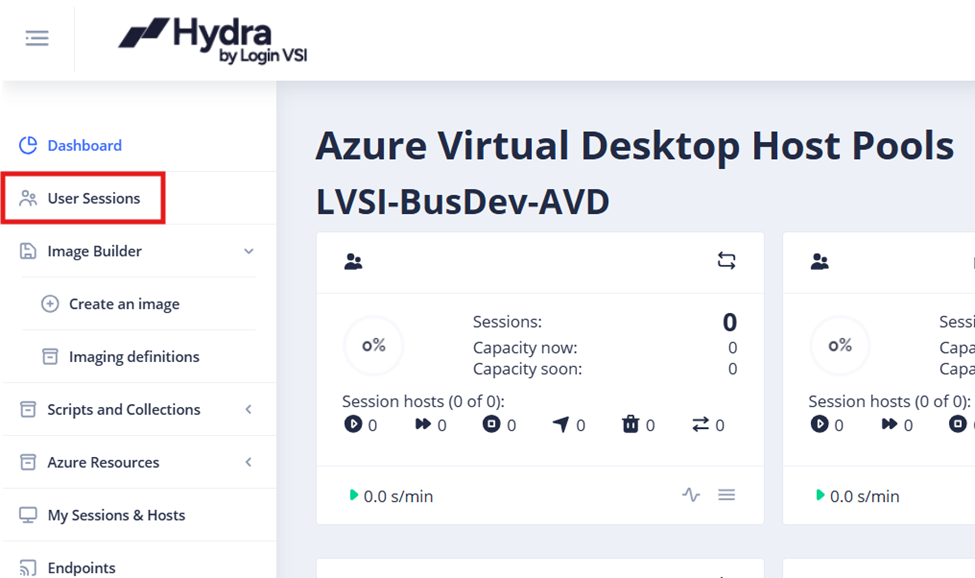Screen dimensions: 975x578
Task: Click the stopped hosts stop icon
Action: [x=490, y=424]
